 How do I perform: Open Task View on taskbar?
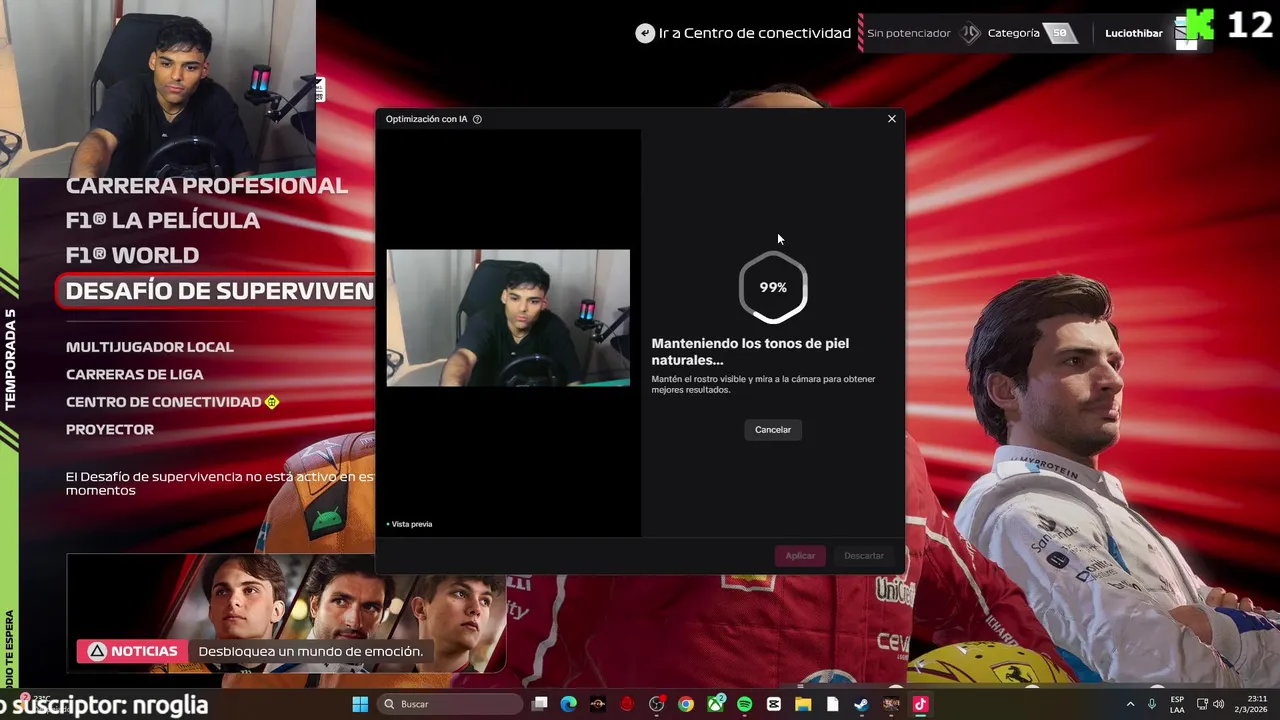click(540, 704)
